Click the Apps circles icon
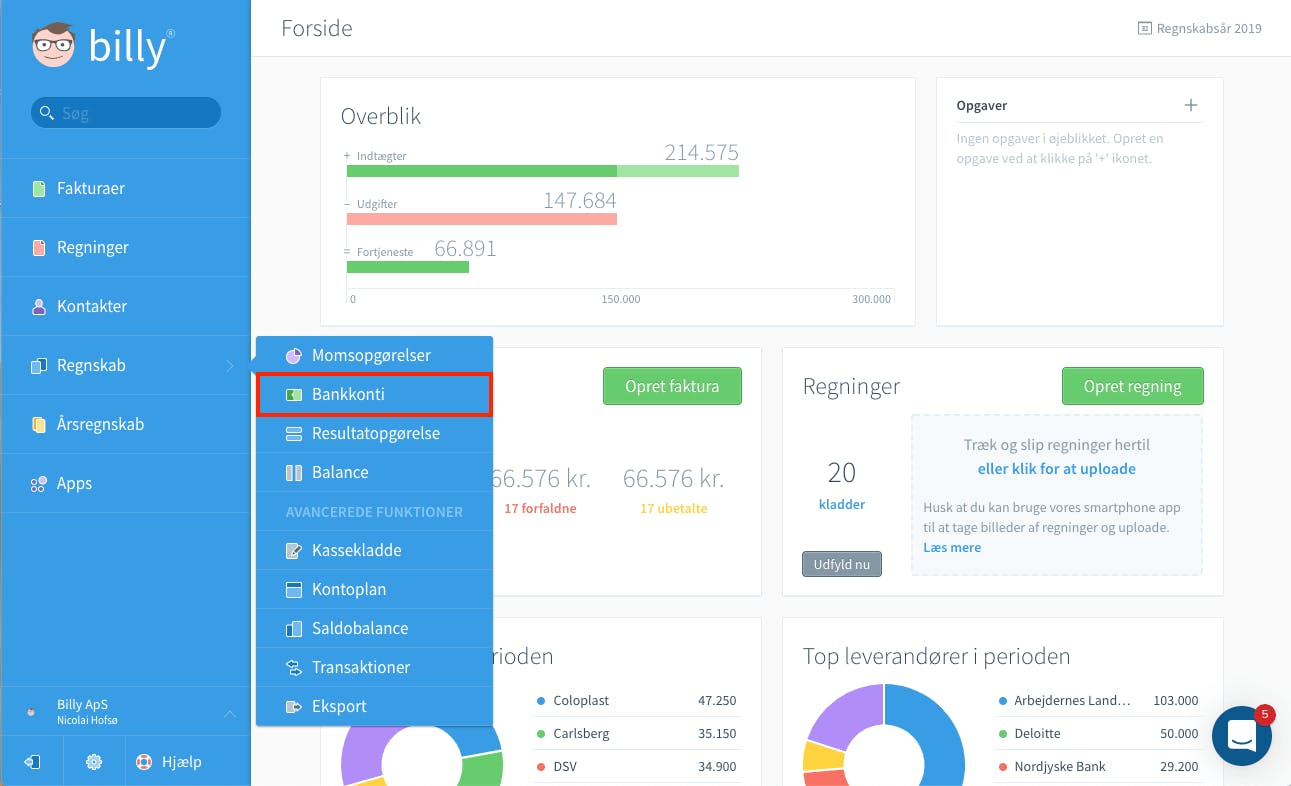1291x786 pixels. (x=39, y=484)
